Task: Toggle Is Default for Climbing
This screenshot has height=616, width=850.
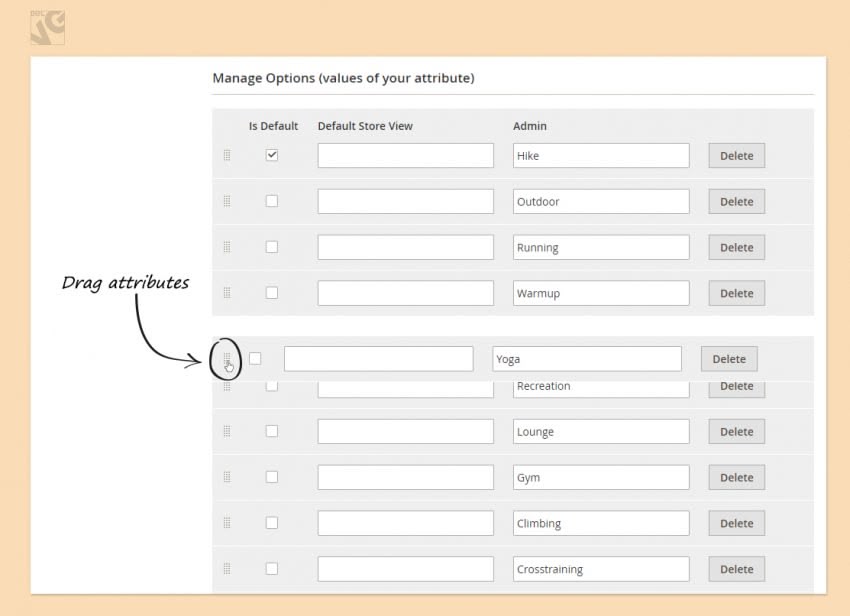Action: pyautogui.click(x=272, y=523)
